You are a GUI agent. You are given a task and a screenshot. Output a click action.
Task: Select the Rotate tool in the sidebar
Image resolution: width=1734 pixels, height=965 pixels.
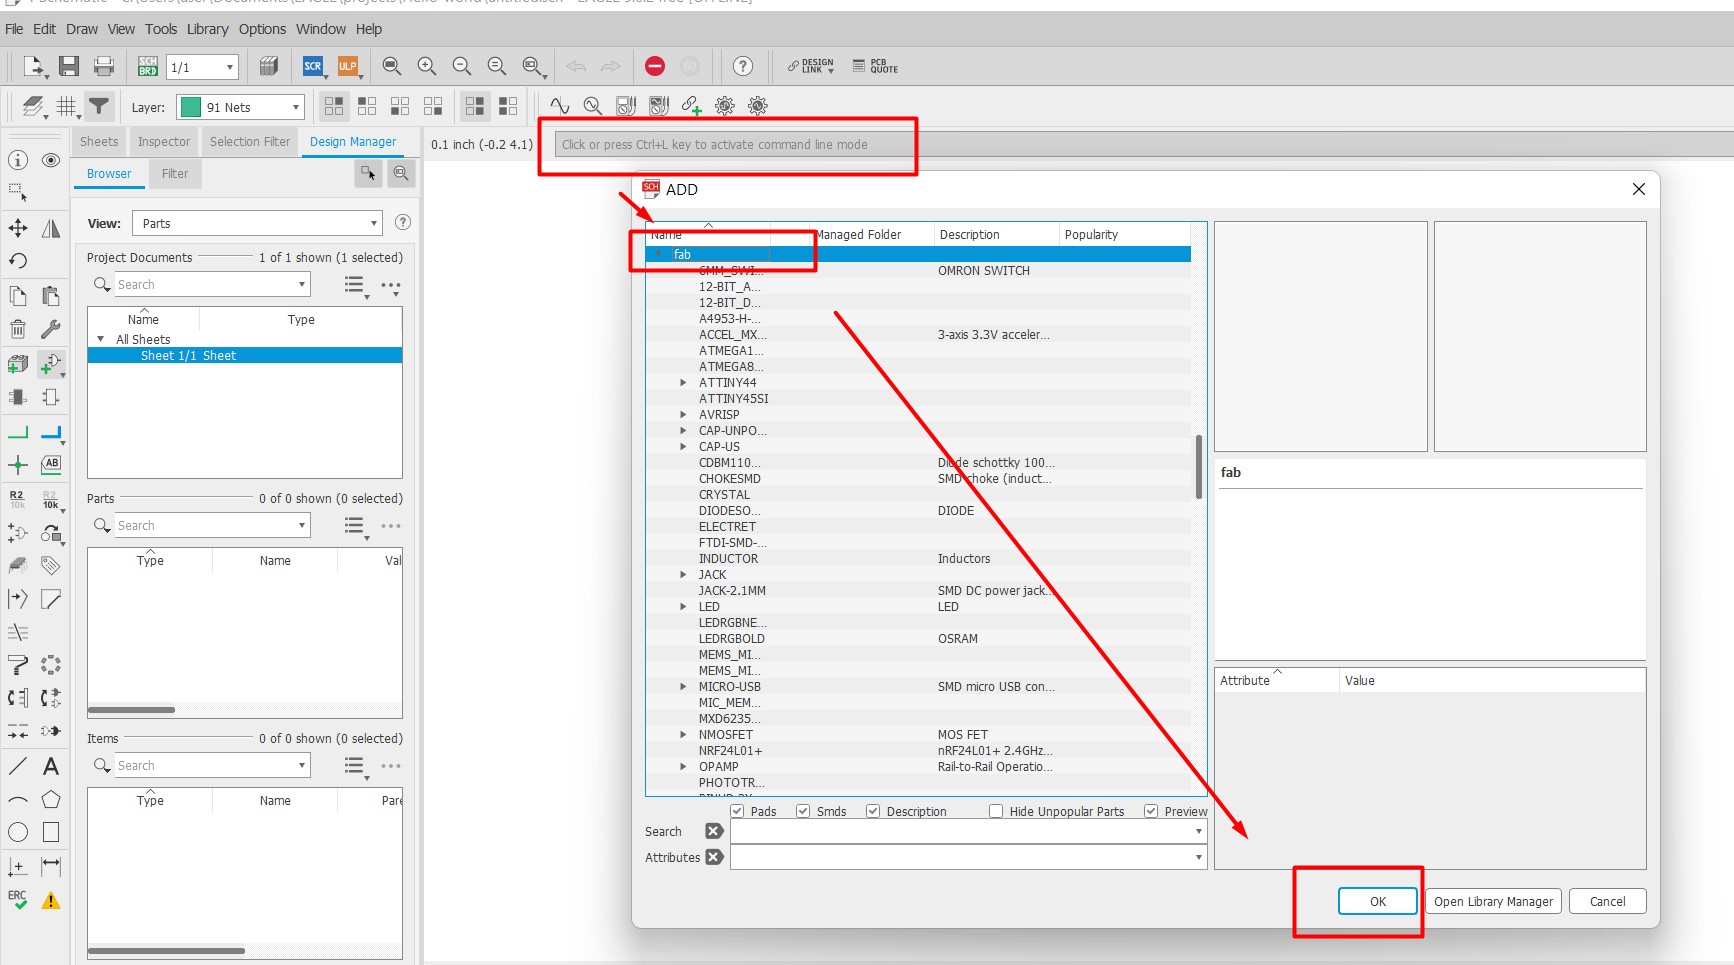(18, 261)
